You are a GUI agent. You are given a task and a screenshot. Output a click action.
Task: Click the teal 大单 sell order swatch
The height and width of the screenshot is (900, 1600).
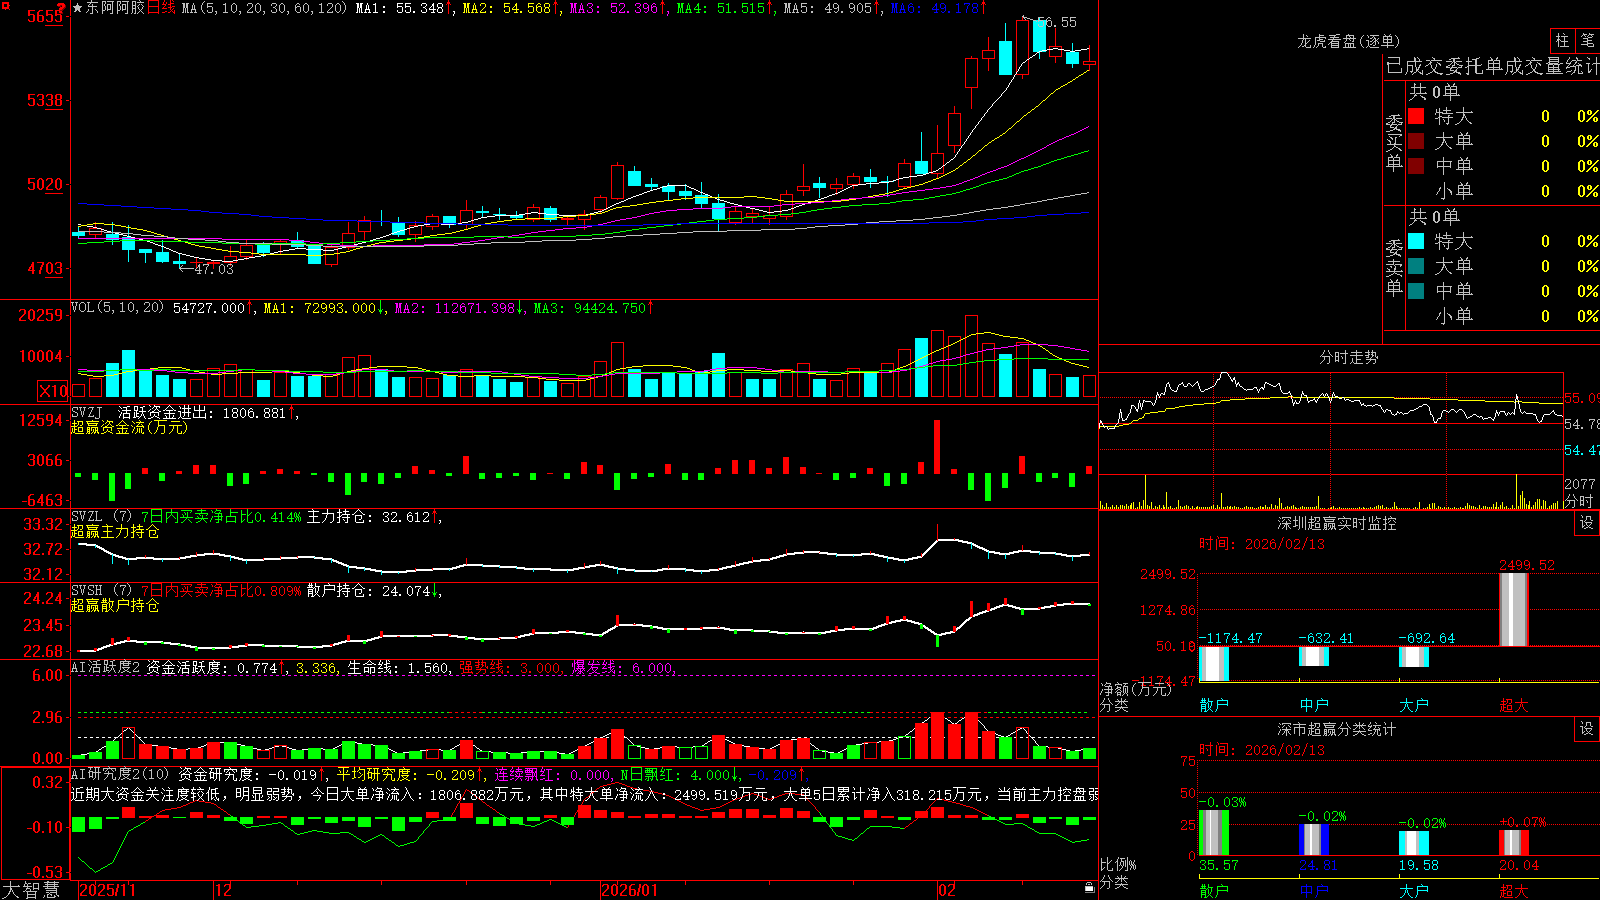pyautogui.click(x=1416, y=266)
